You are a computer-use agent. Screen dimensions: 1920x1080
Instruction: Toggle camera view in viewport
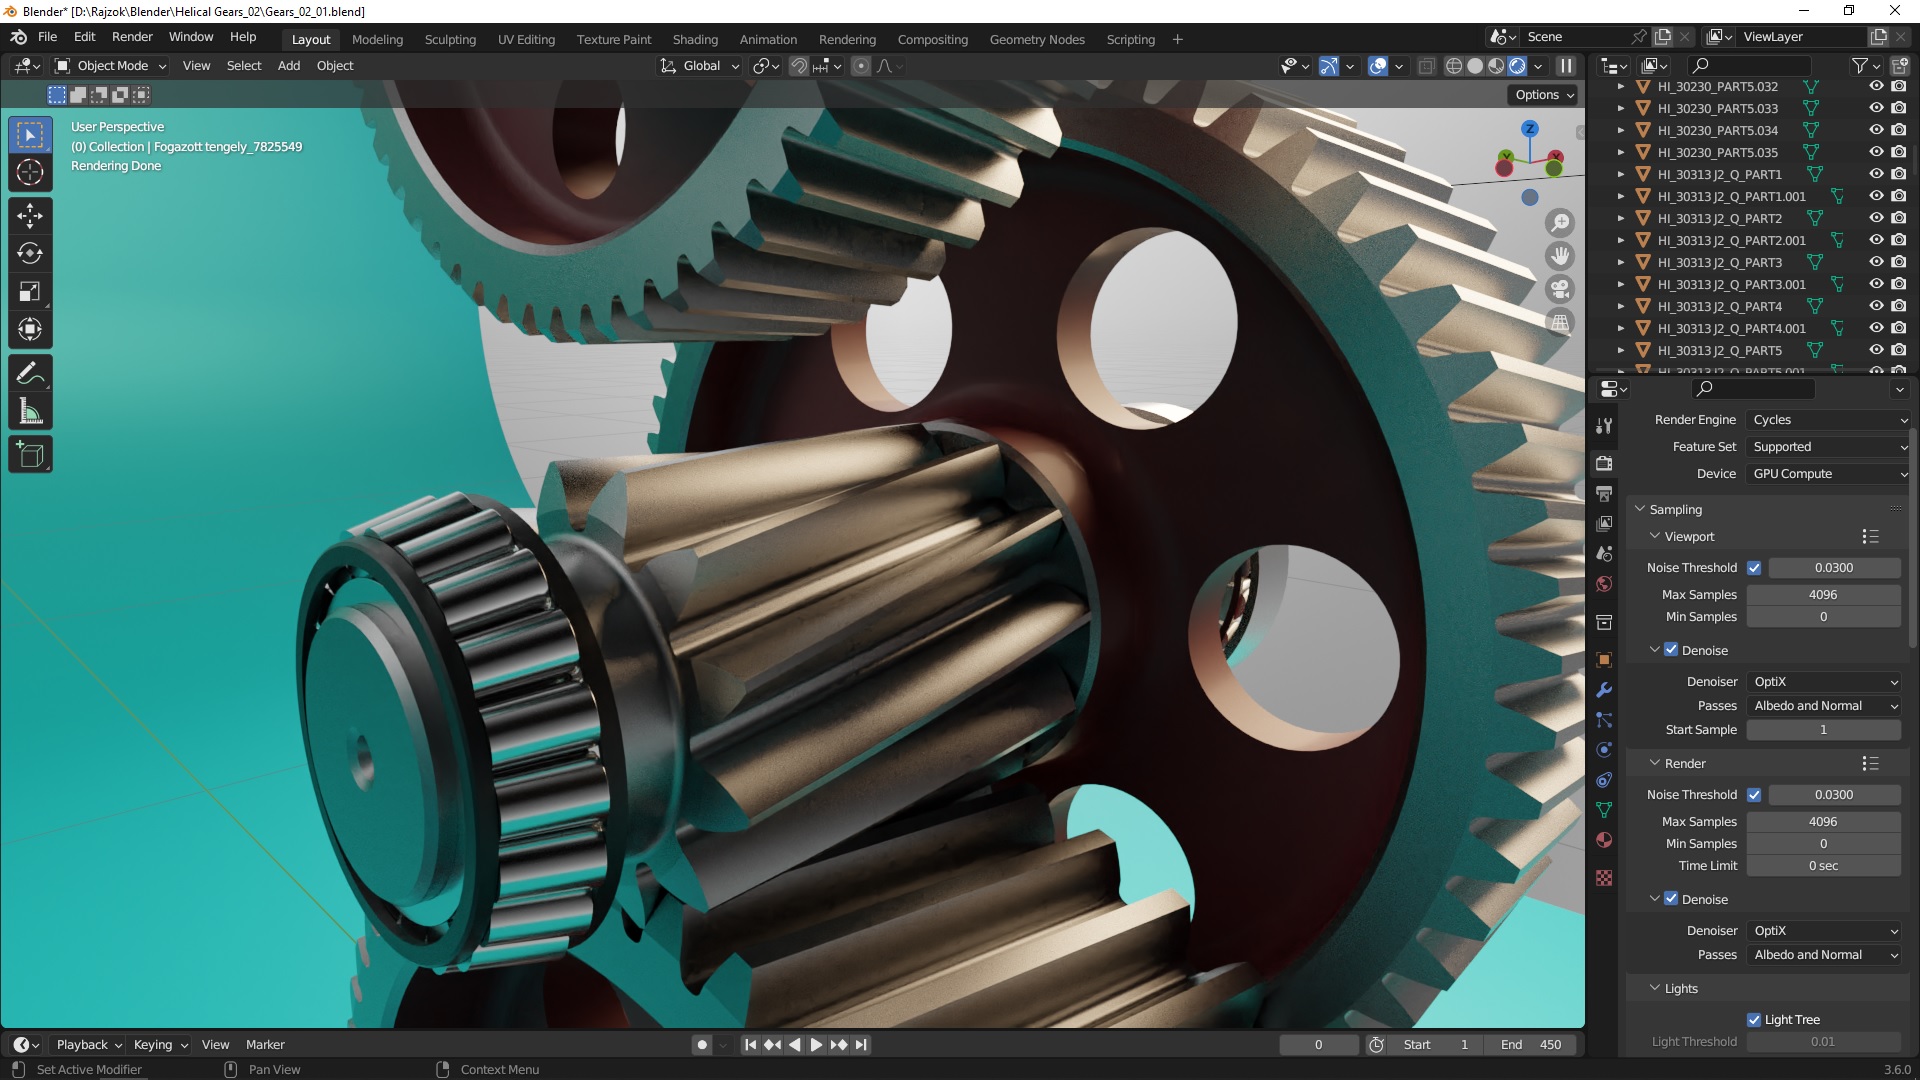[1559, 290]
